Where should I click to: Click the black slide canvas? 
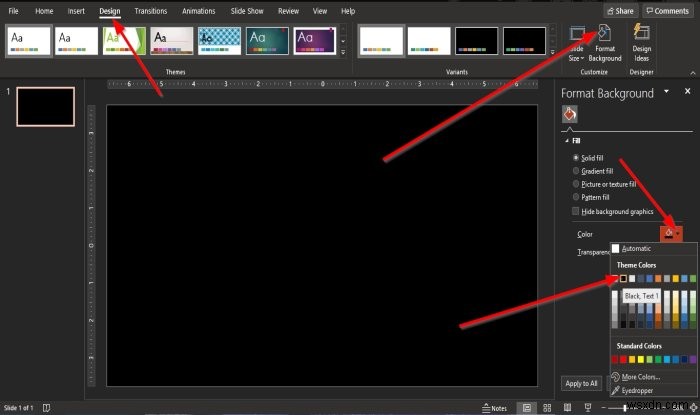322,245
